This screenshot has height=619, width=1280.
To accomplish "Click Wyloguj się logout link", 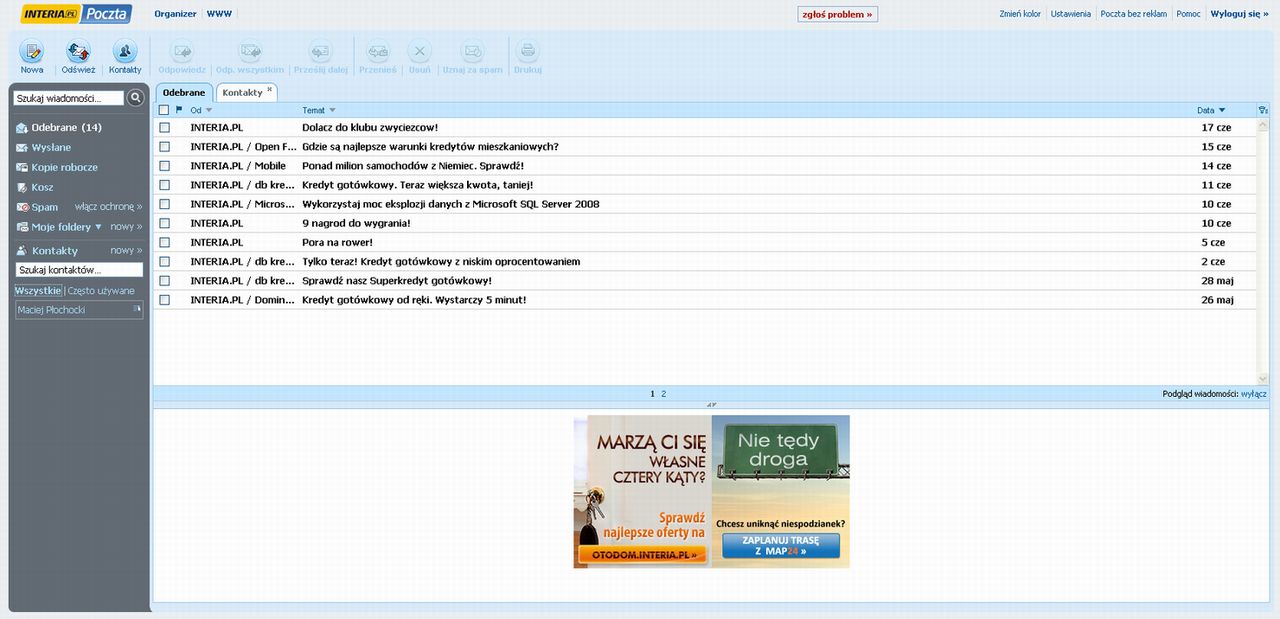I will [x=1239, y=14].
